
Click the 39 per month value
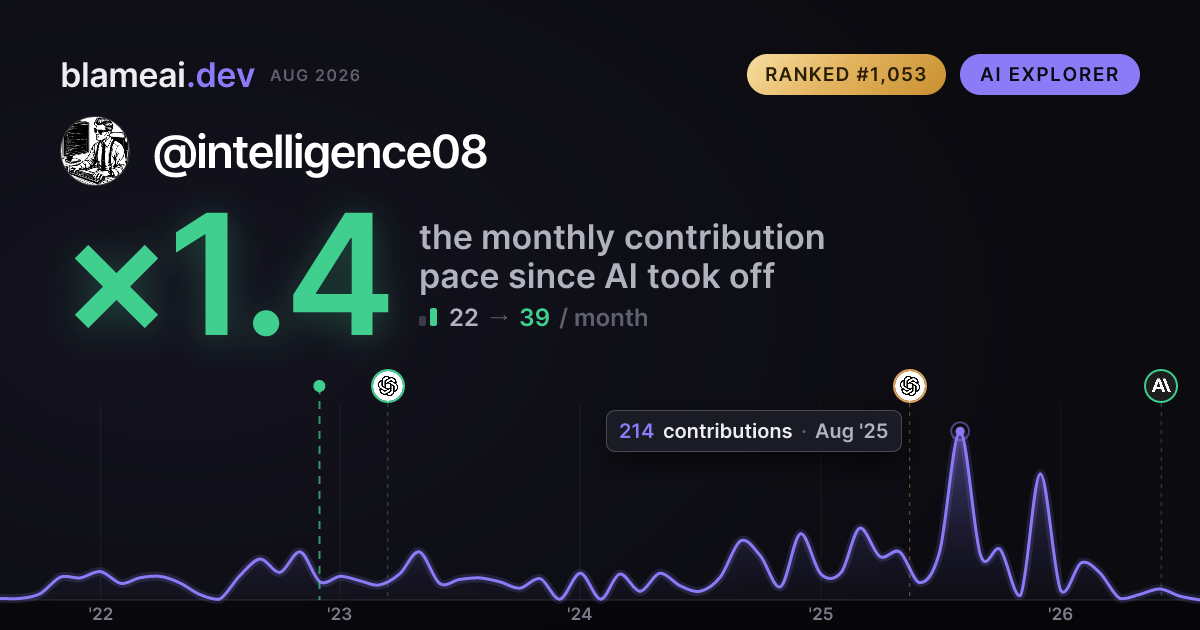534,318
